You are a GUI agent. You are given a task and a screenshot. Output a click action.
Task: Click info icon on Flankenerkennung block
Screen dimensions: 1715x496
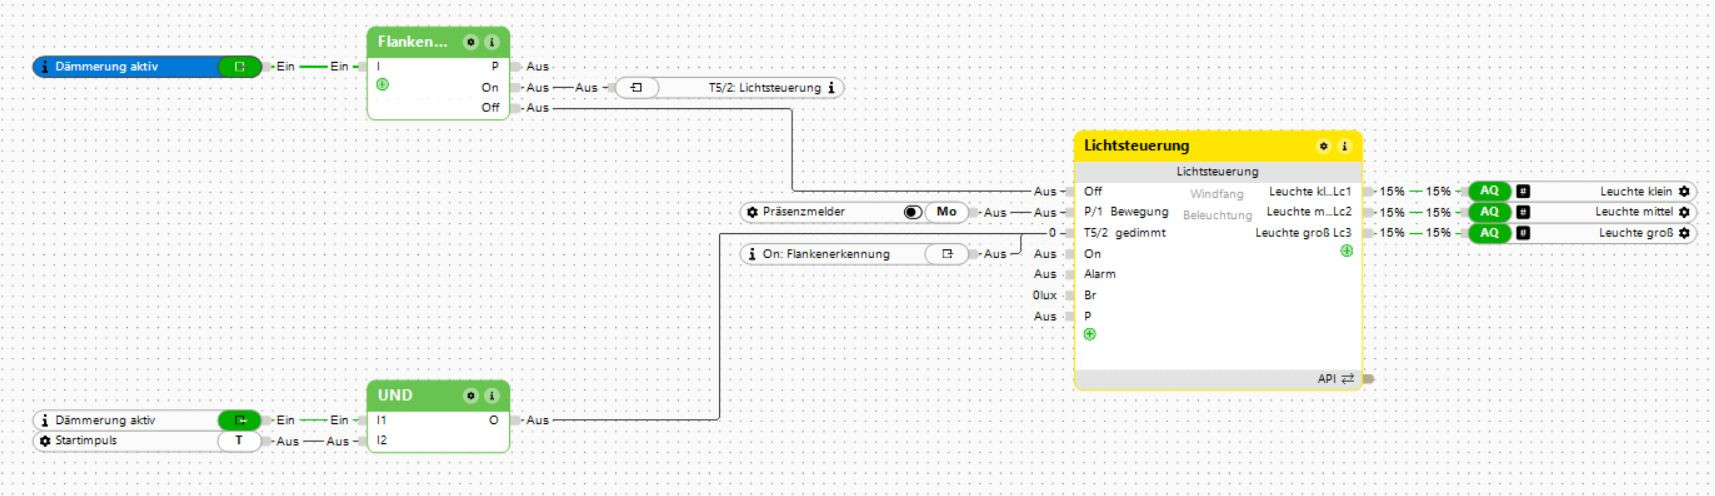pyautogui.click(x=491, y=42)
